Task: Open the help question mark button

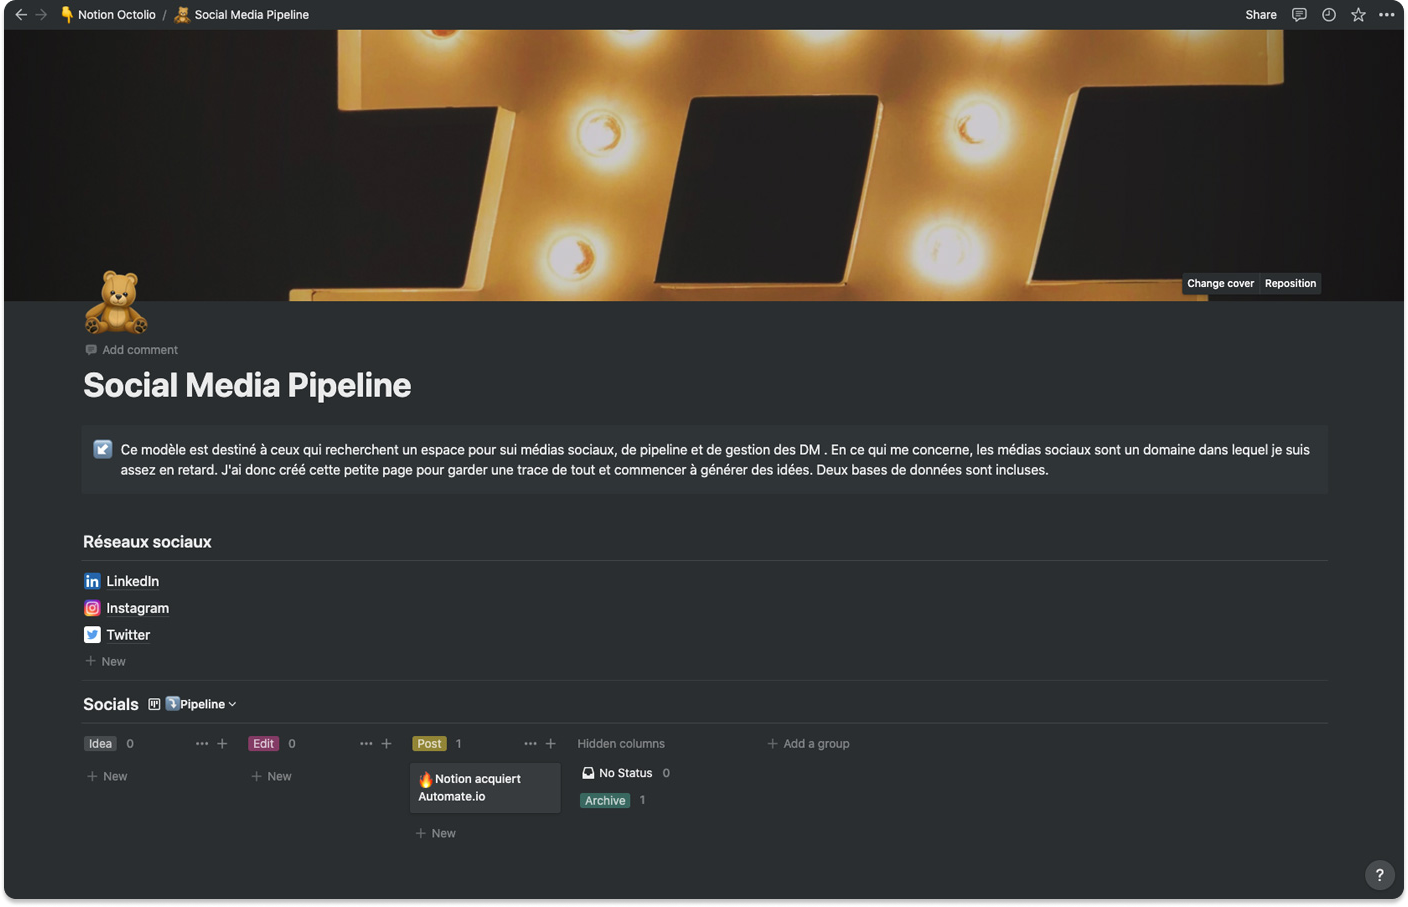Action: click(x=1379, y=875)
